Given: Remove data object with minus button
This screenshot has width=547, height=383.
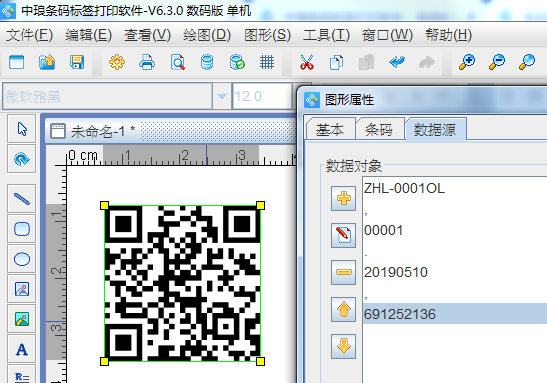Looking at the screenshot, I should coord(344,272).
